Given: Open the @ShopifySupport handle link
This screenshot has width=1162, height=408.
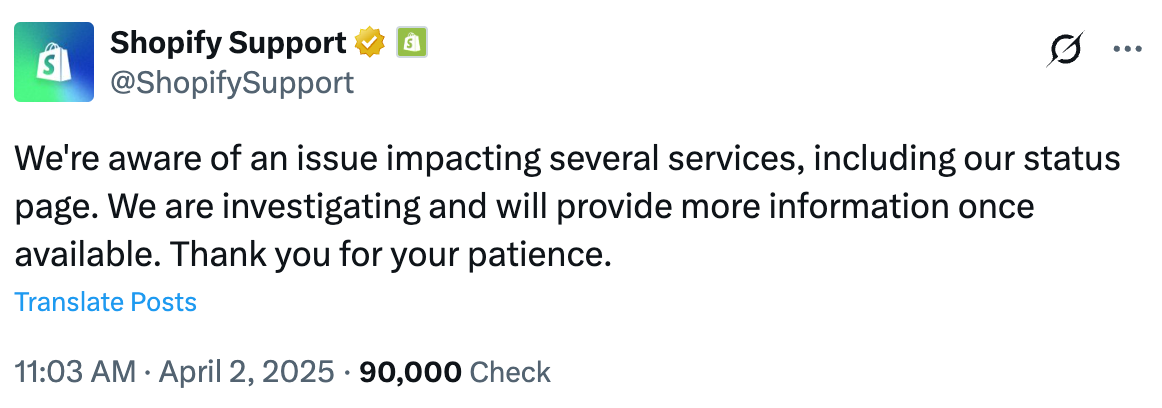Looking at the screenshot, I should point(232,82).
